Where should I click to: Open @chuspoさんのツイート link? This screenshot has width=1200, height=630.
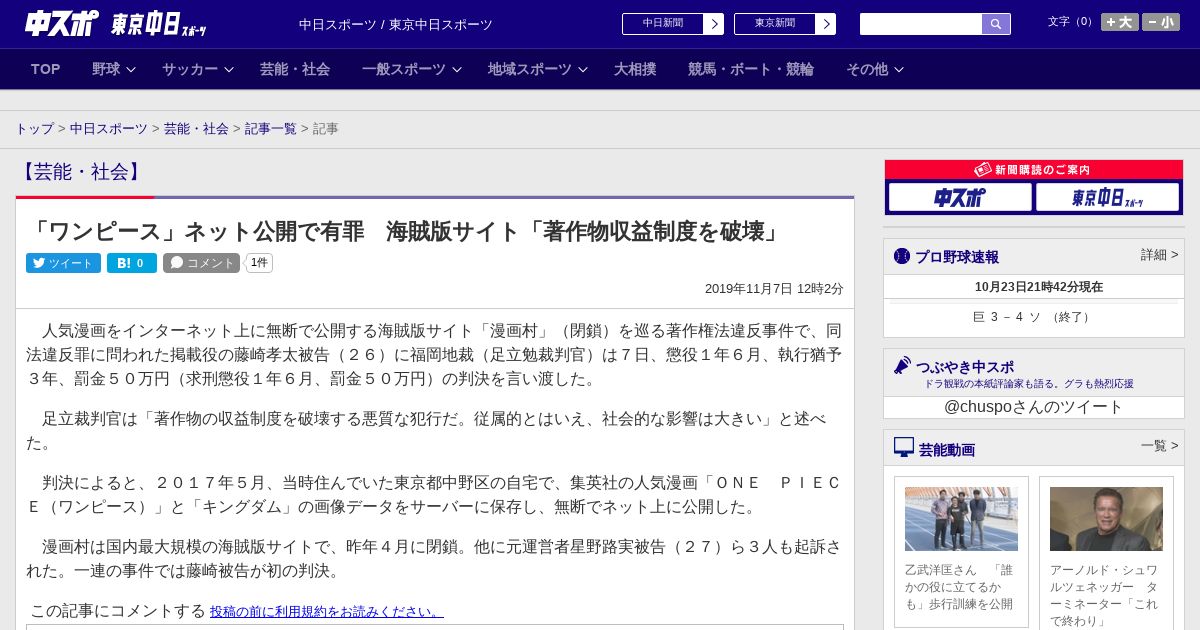point(1034,407)
